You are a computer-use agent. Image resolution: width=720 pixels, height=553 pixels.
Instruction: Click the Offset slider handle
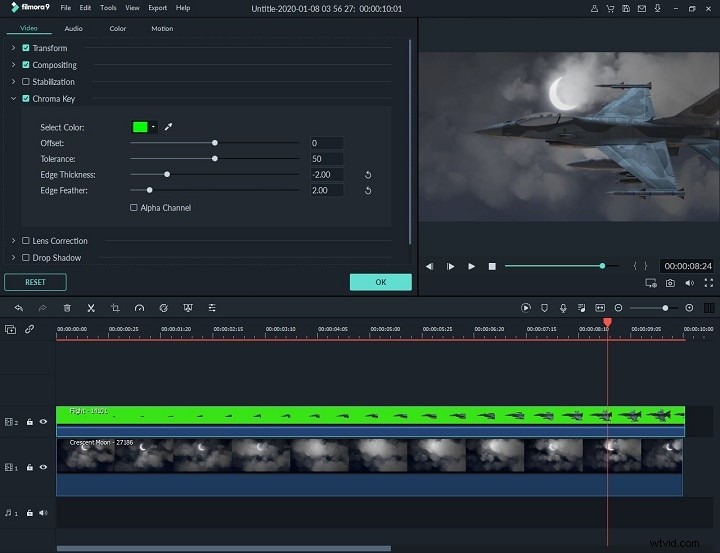[214, 143]
